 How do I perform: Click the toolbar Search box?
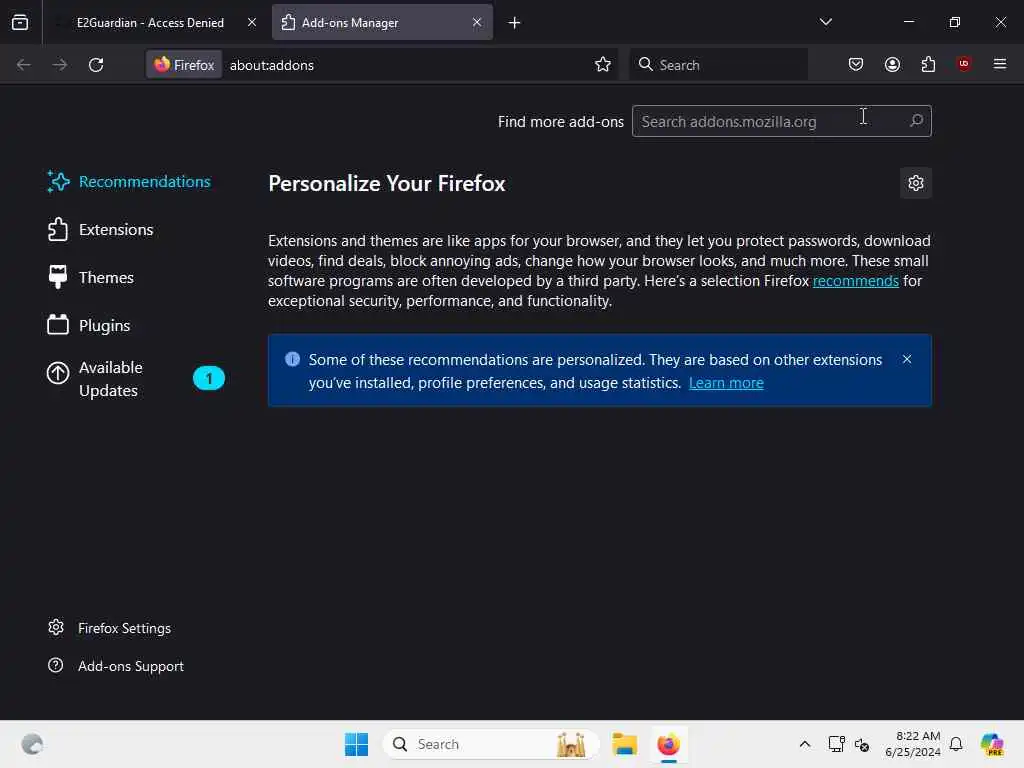point(718,65)
